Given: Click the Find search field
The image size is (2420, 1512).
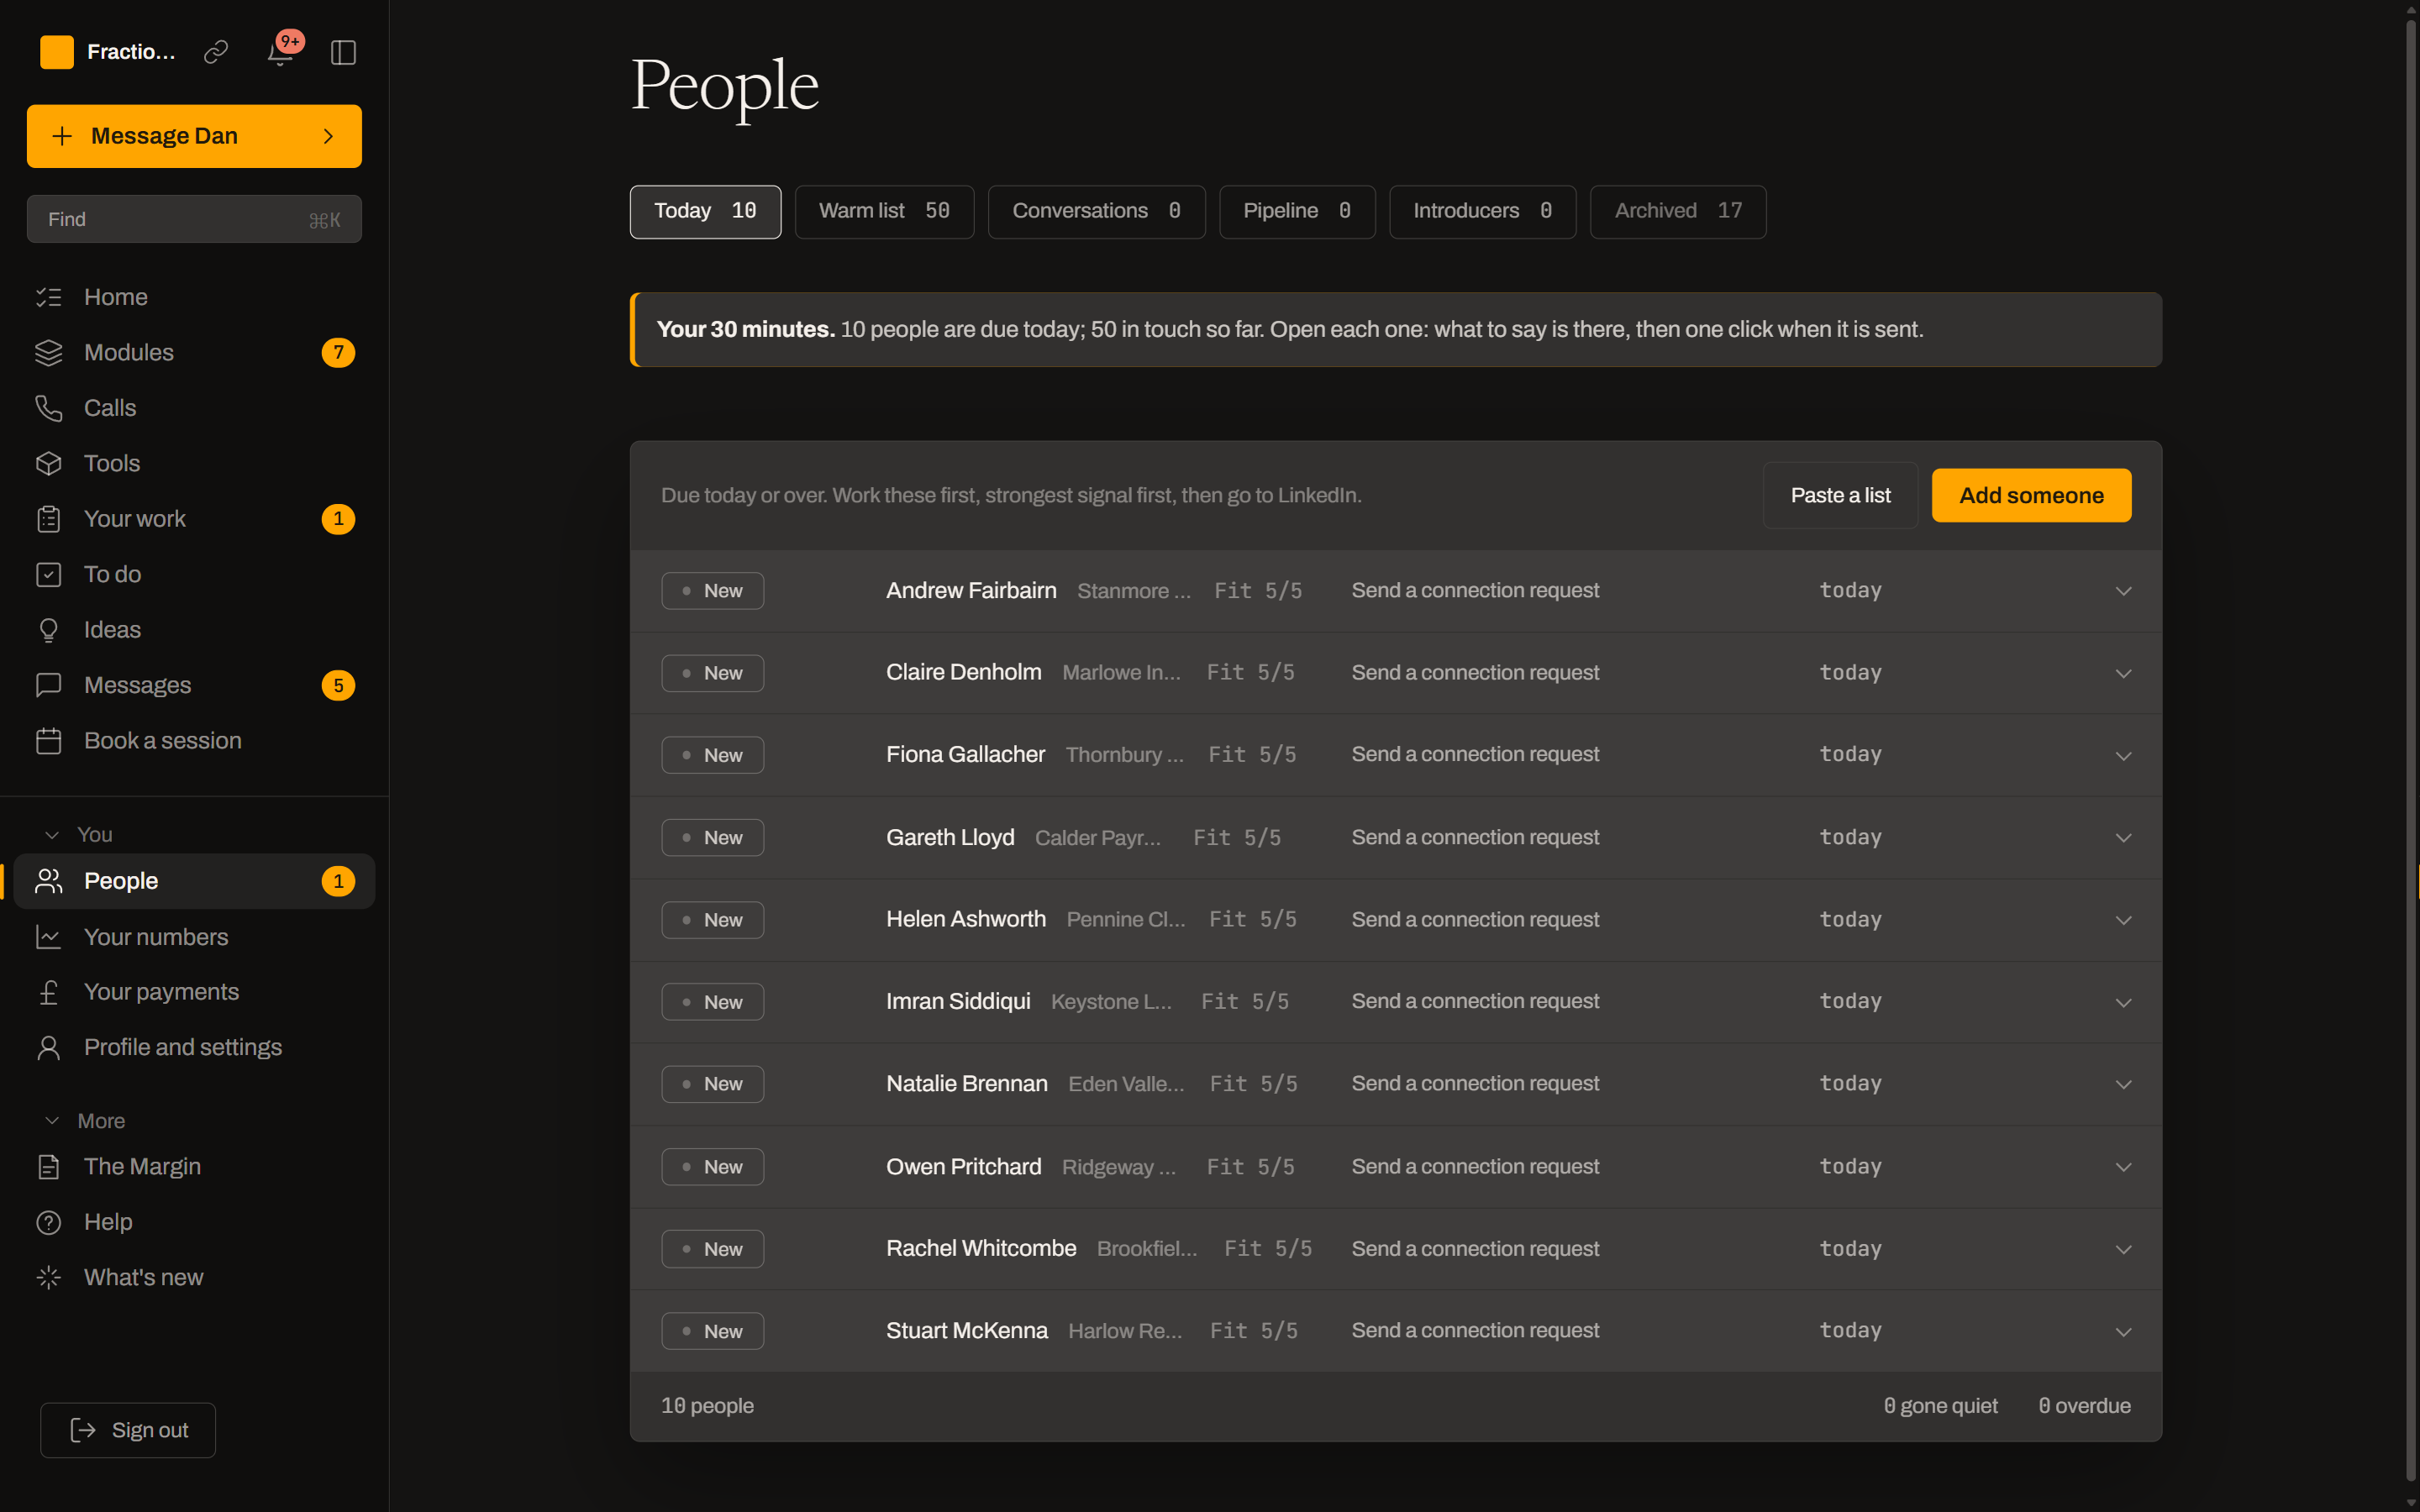Looking at the screenshot, I should click(194, 219).
